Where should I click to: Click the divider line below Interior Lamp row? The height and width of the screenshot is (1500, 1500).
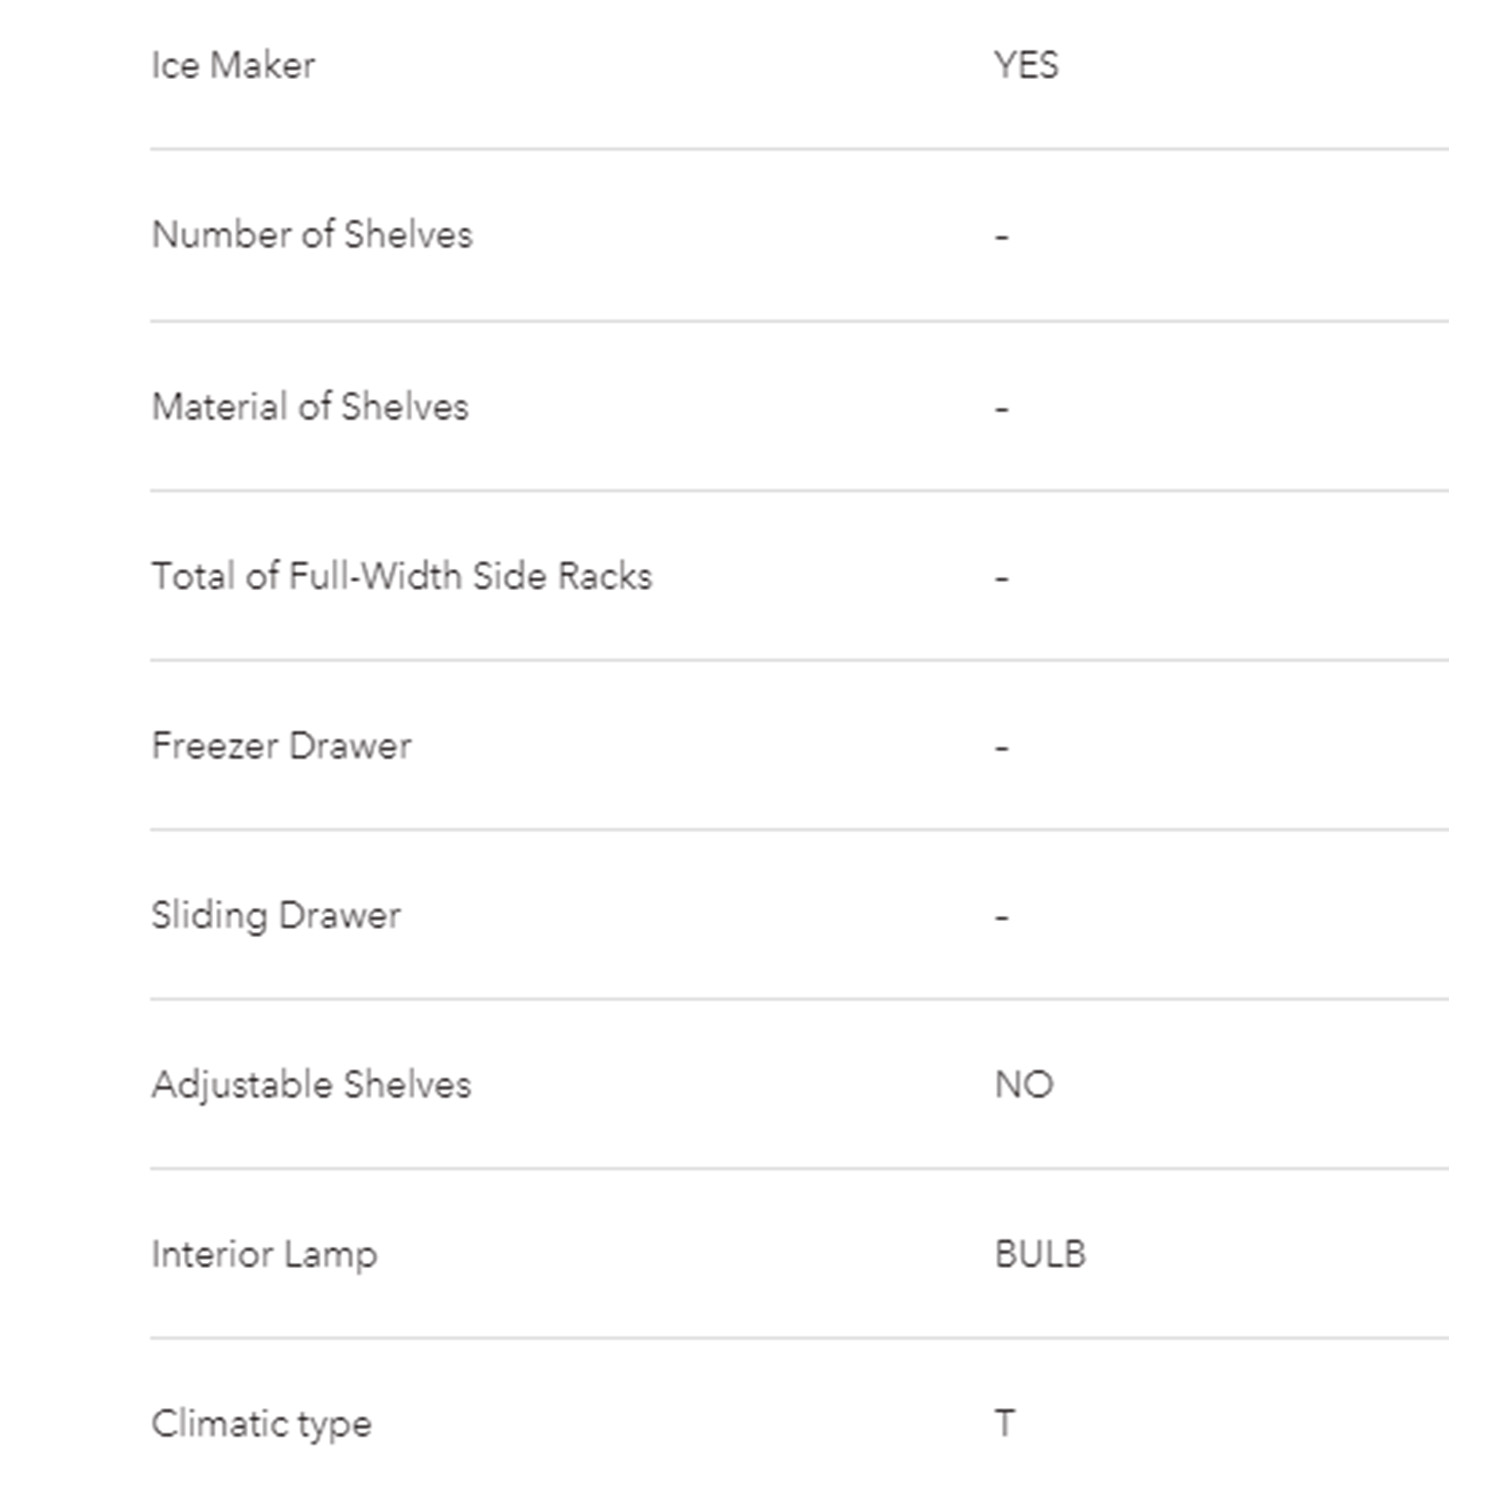point(799,1338)
